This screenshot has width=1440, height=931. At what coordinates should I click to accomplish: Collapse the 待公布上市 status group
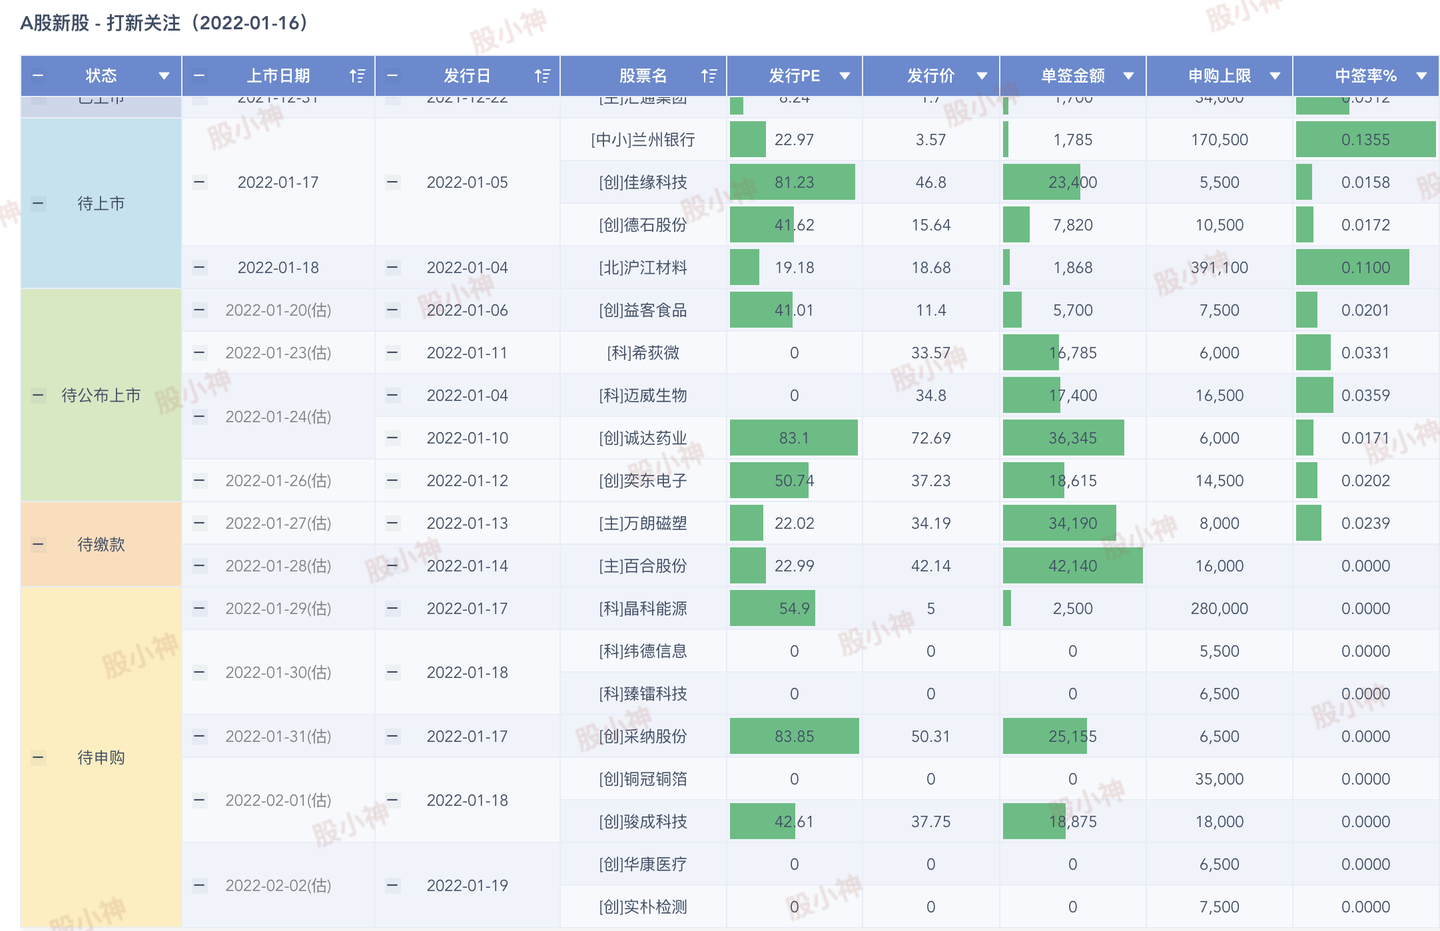[x=38, y=395]
